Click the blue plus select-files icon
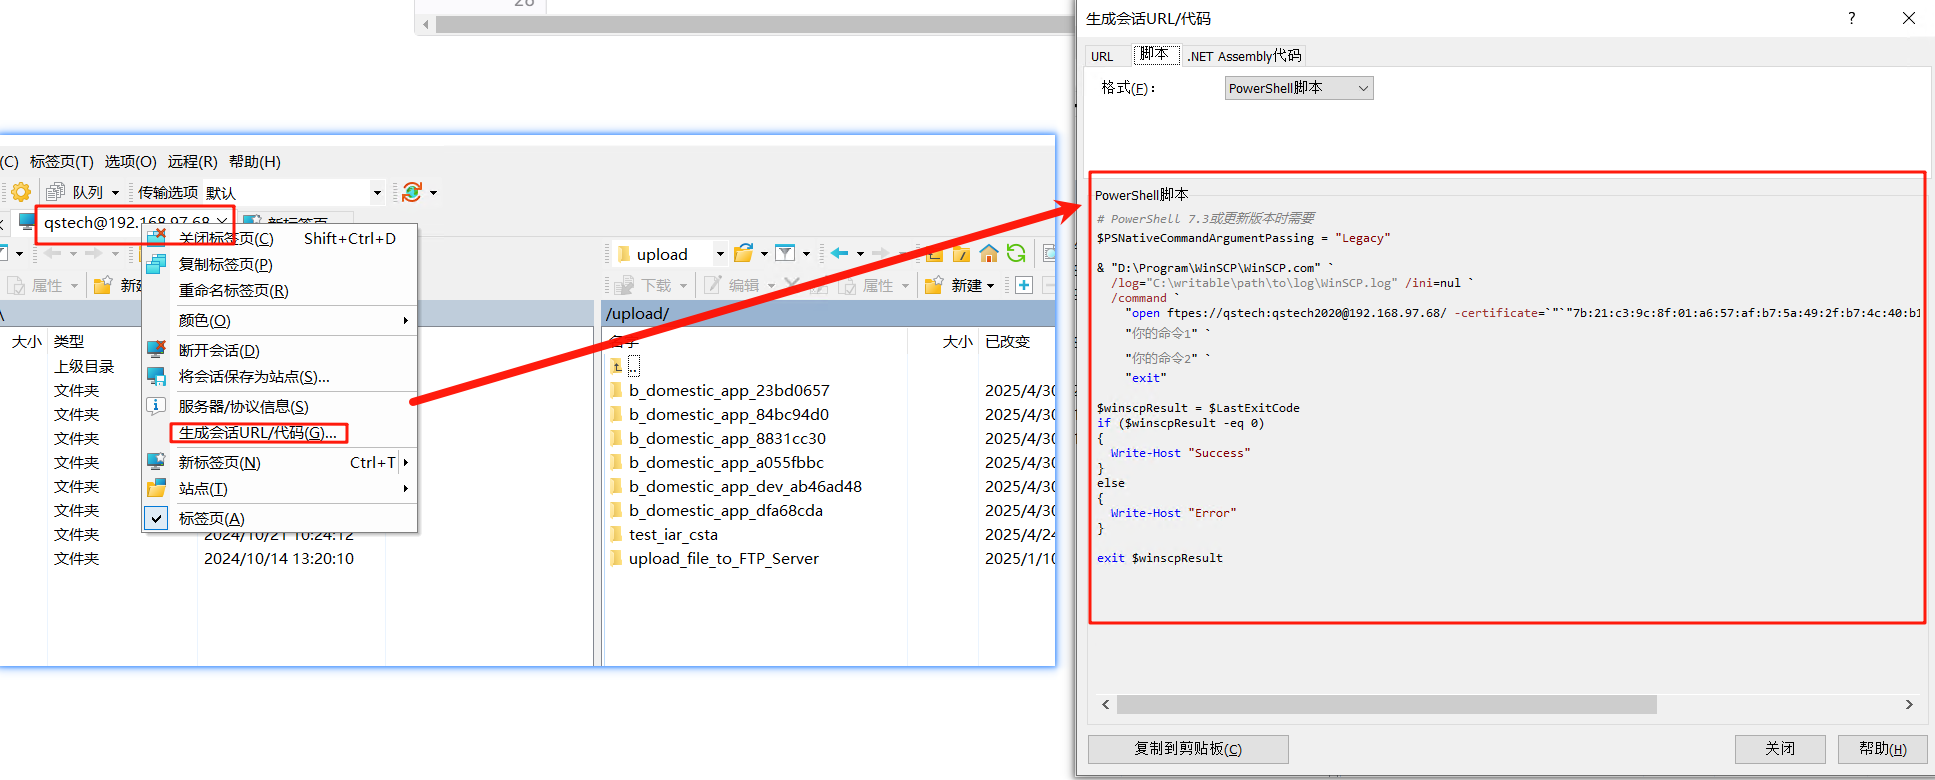Viewport: 1935px width, 780px height. pos(1024,285)
